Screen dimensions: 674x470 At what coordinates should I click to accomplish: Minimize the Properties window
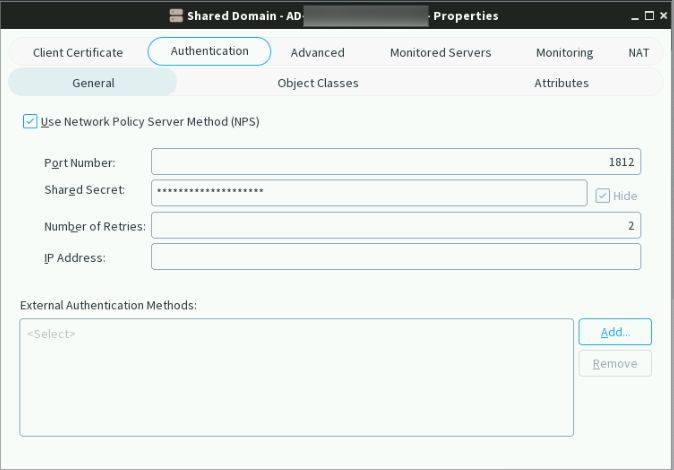(635, 16)
